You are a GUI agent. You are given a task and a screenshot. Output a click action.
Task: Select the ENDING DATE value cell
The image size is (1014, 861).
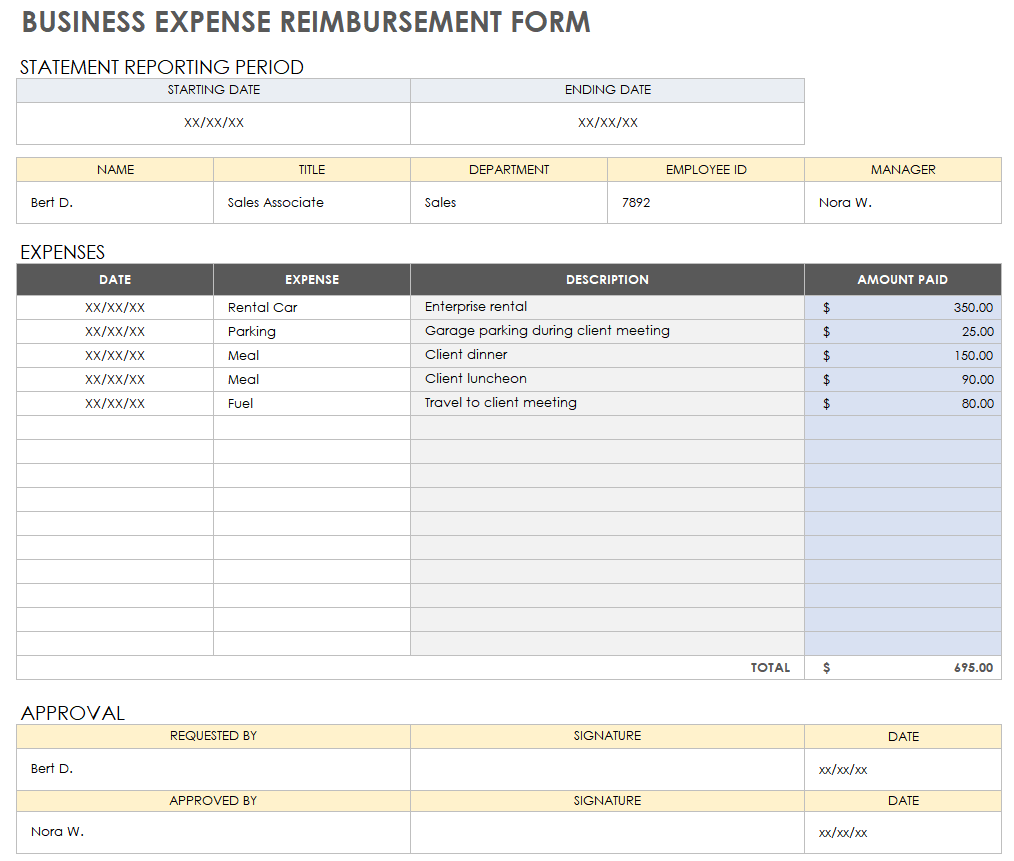(x=607, y=123)
